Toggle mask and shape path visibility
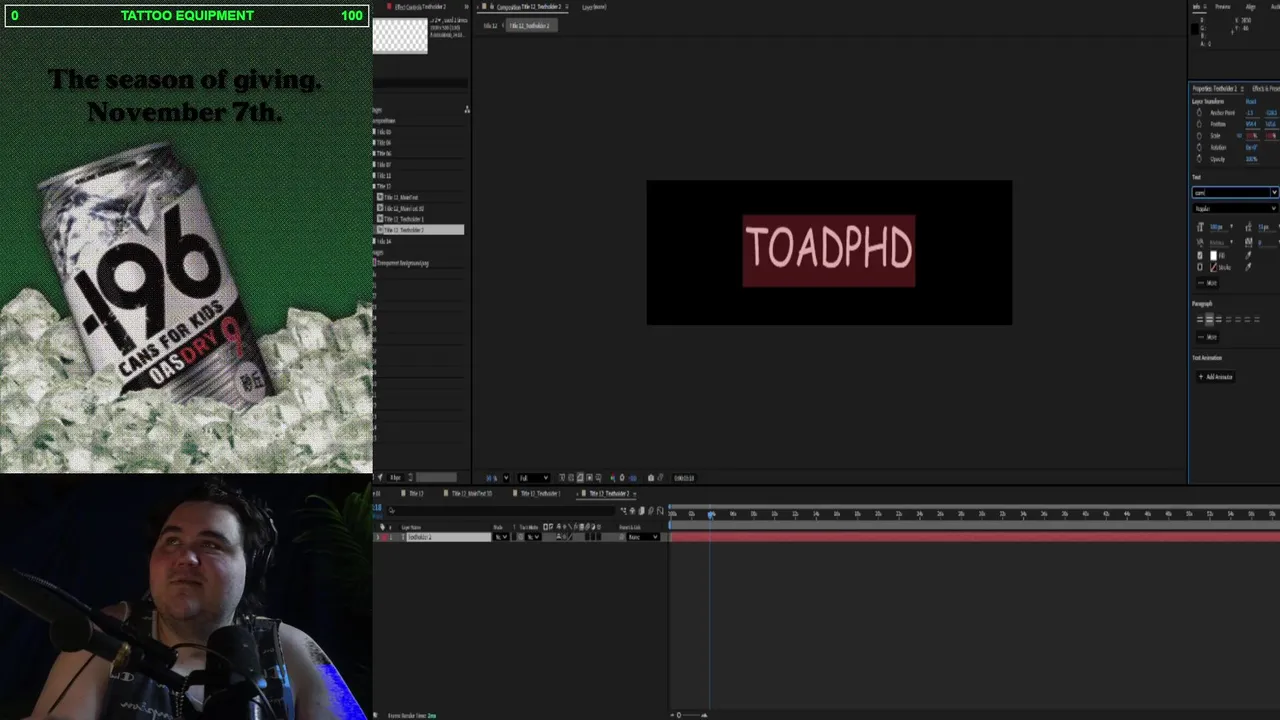This screenshot has width=1280, height=720. 580,478
